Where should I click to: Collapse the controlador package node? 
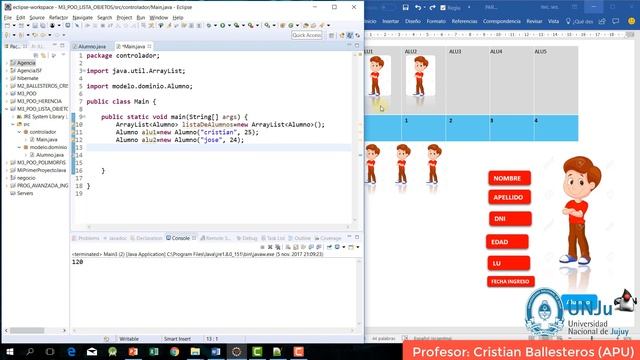19,132
